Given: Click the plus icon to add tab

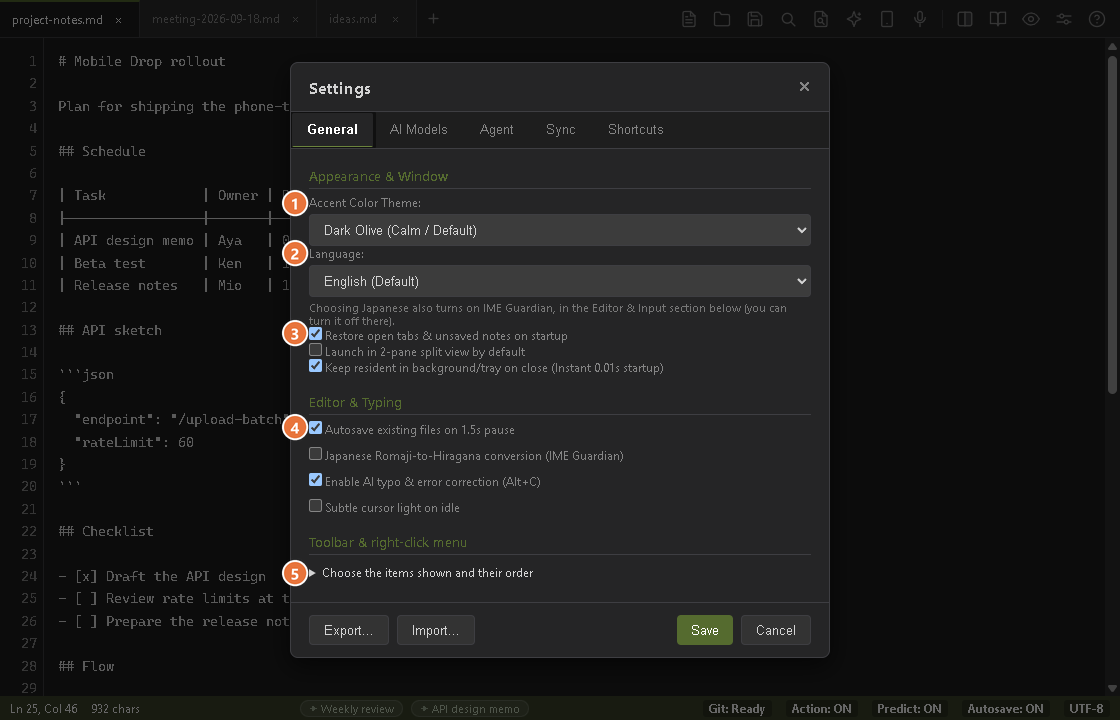Looking at the screenshot, I should tap(433, 19).
